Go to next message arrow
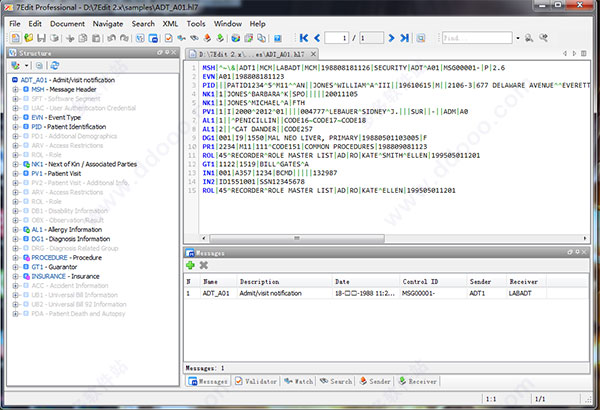This screenshot has width=600, height=410. click(x=391, y=38)
